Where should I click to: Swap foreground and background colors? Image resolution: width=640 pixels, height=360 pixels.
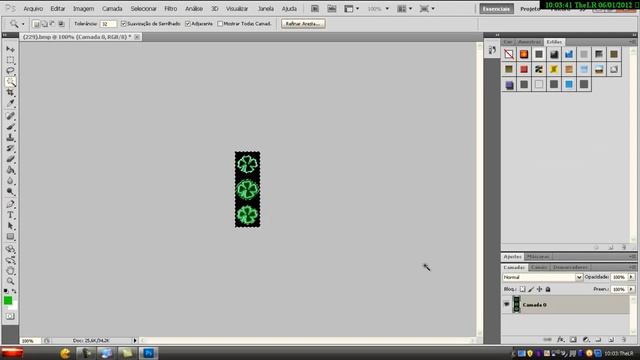coord(14,291)
